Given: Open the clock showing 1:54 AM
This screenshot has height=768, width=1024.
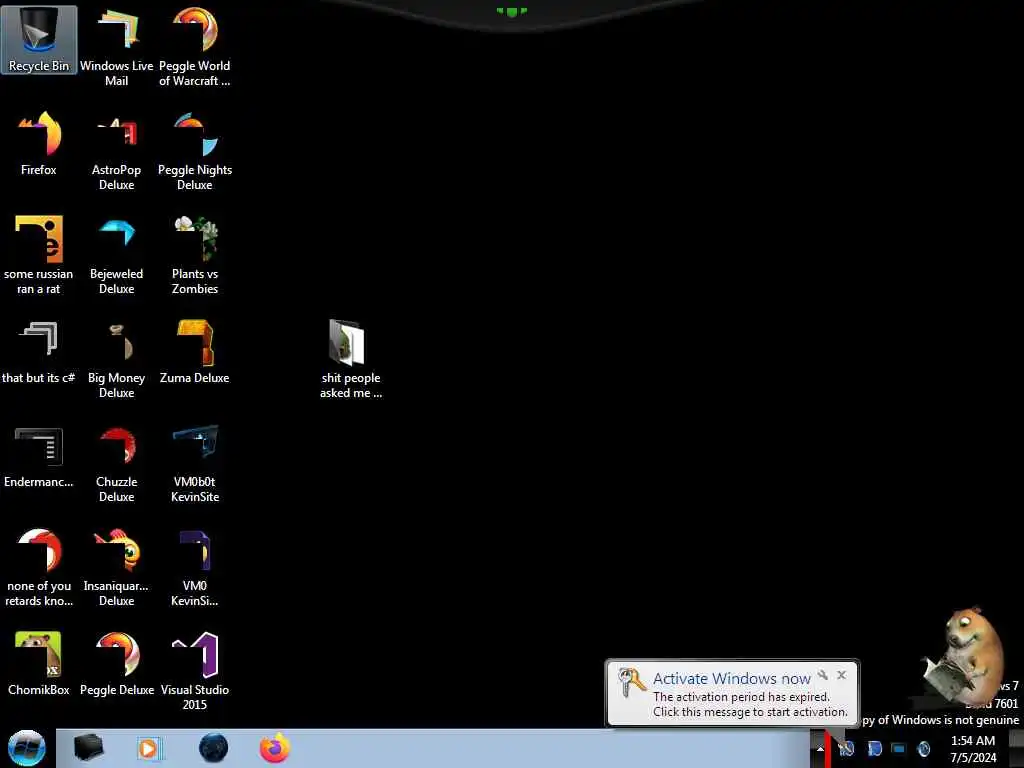Looking at the screenshot, I should click(973, 749).
